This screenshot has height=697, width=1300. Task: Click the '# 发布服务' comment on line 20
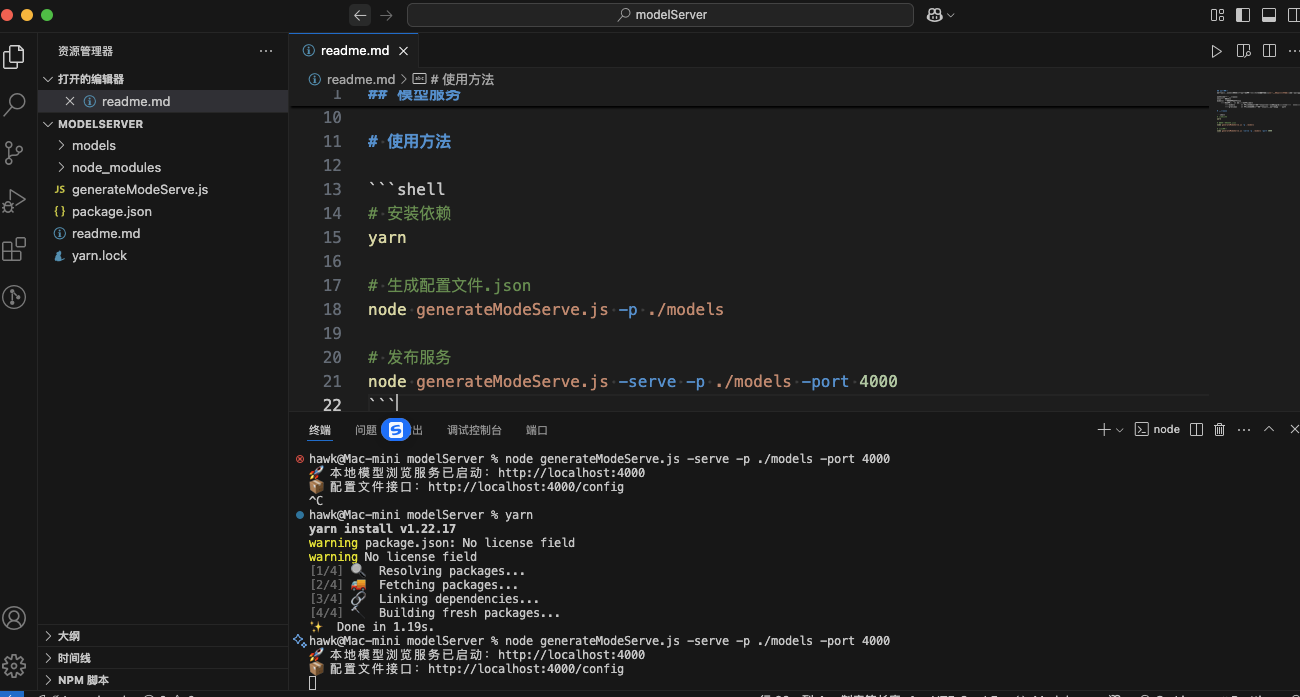[x=409, y=358]
